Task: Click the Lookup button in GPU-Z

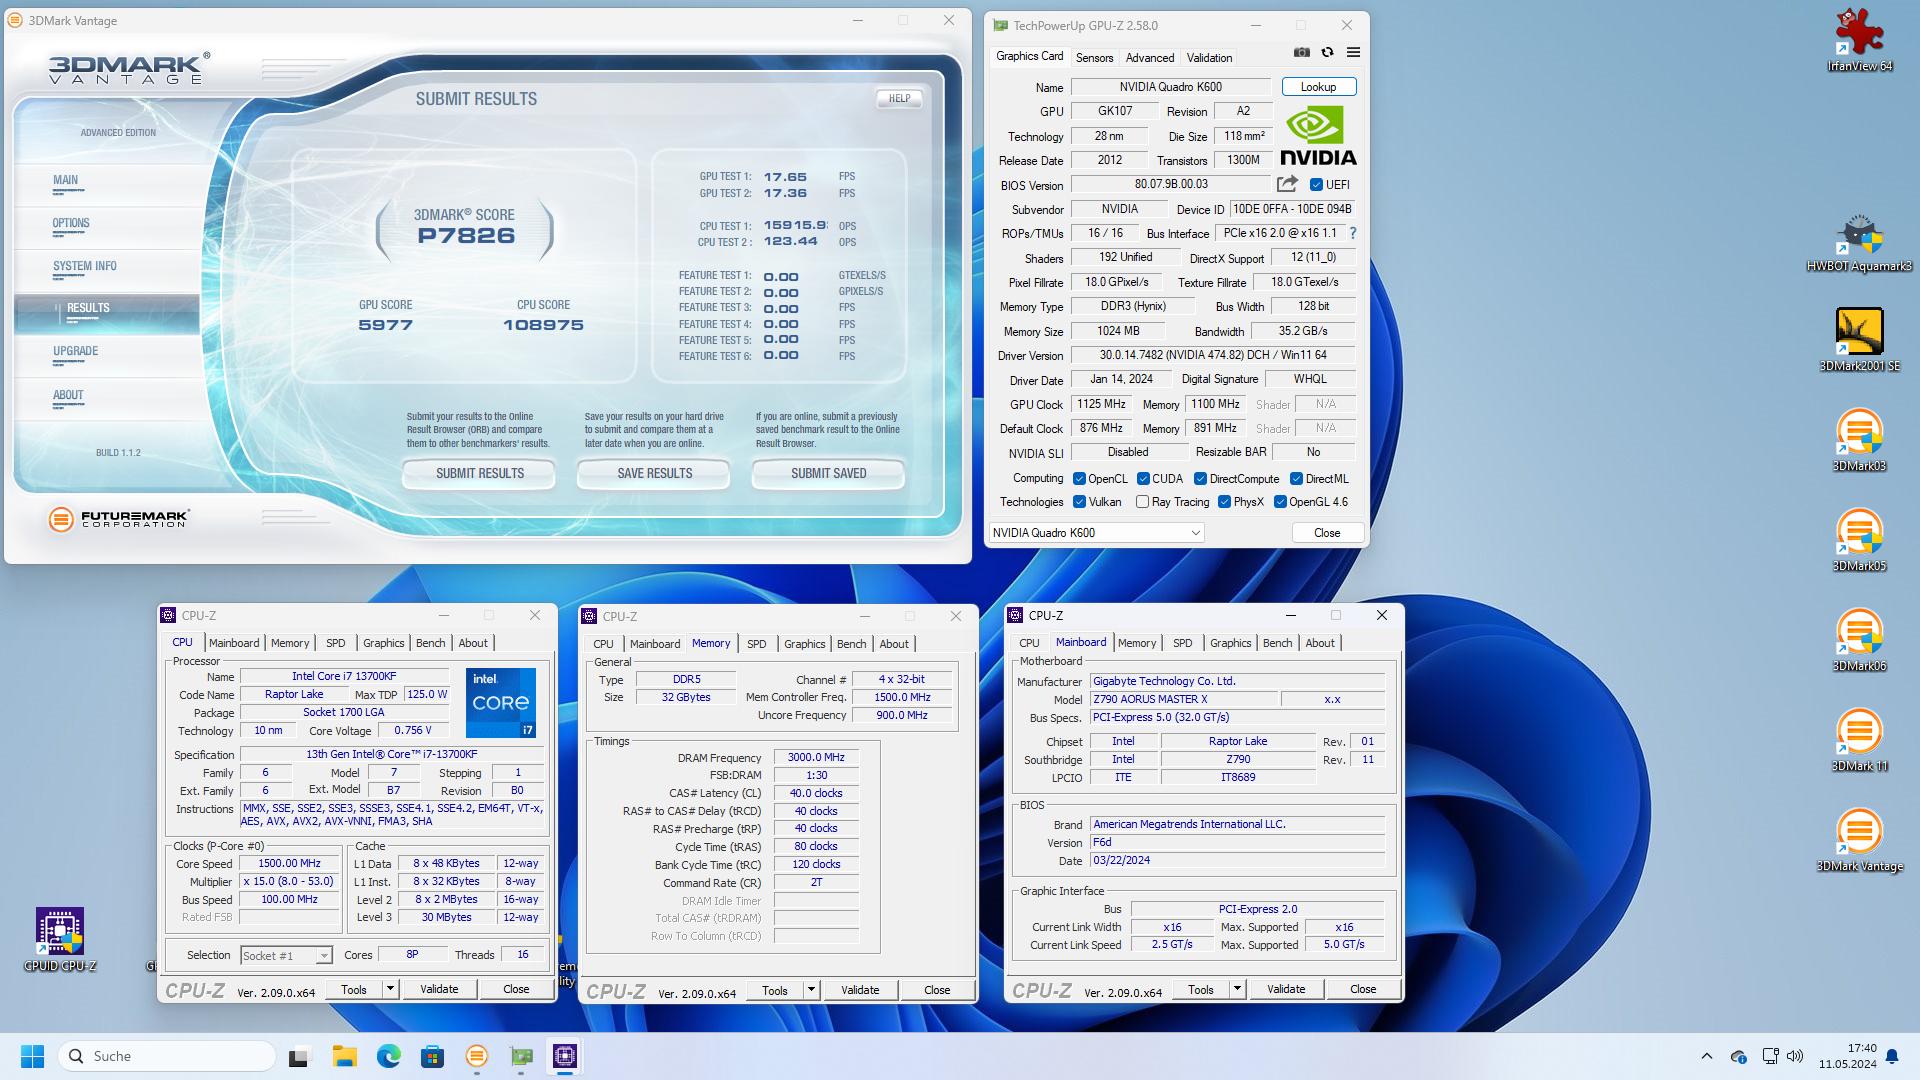Action: coord(1318,87)
